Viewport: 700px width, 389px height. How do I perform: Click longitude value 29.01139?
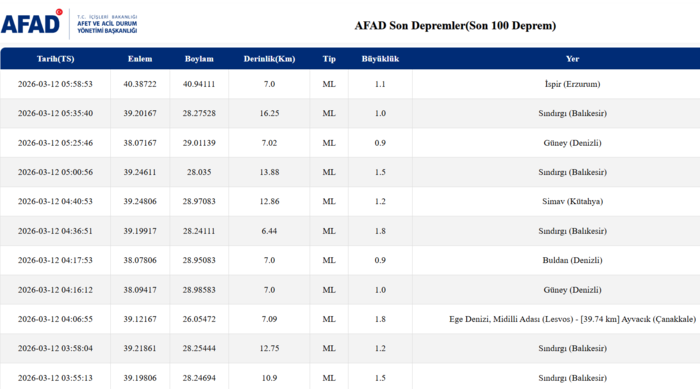(199, 143)
